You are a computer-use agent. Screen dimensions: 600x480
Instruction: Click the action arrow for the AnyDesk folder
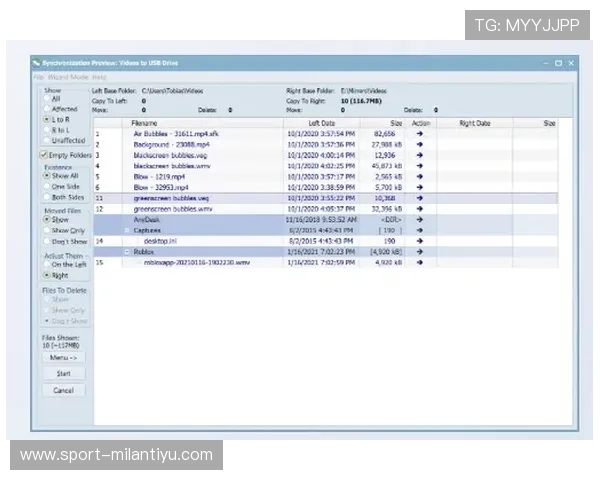pyautogui.click(x=420, y=219)
